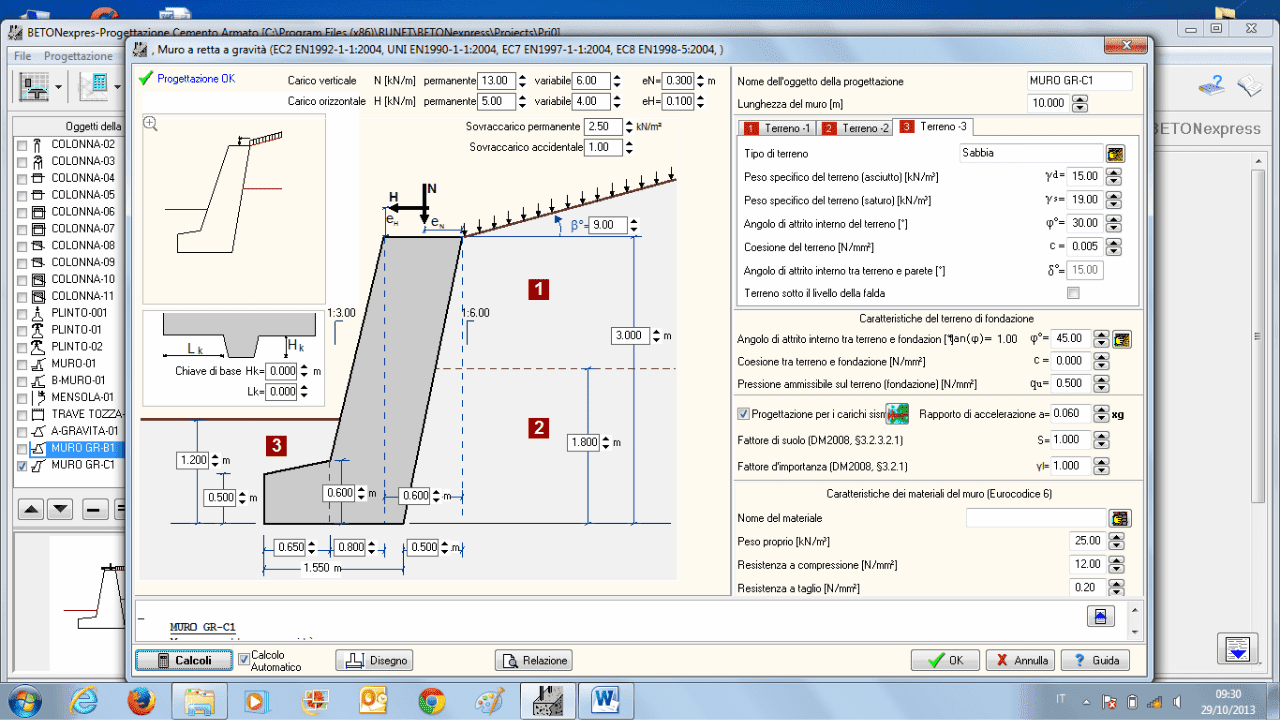
Task: Open foundation friction angle library icon
Action: tap(1122, 339)
